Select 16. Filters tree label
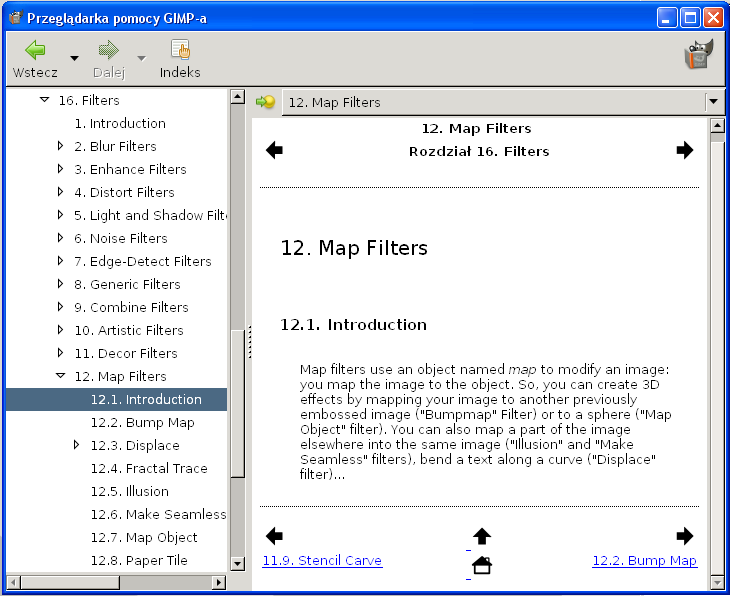This screenshot has height=596, width=730. (89, 100)
